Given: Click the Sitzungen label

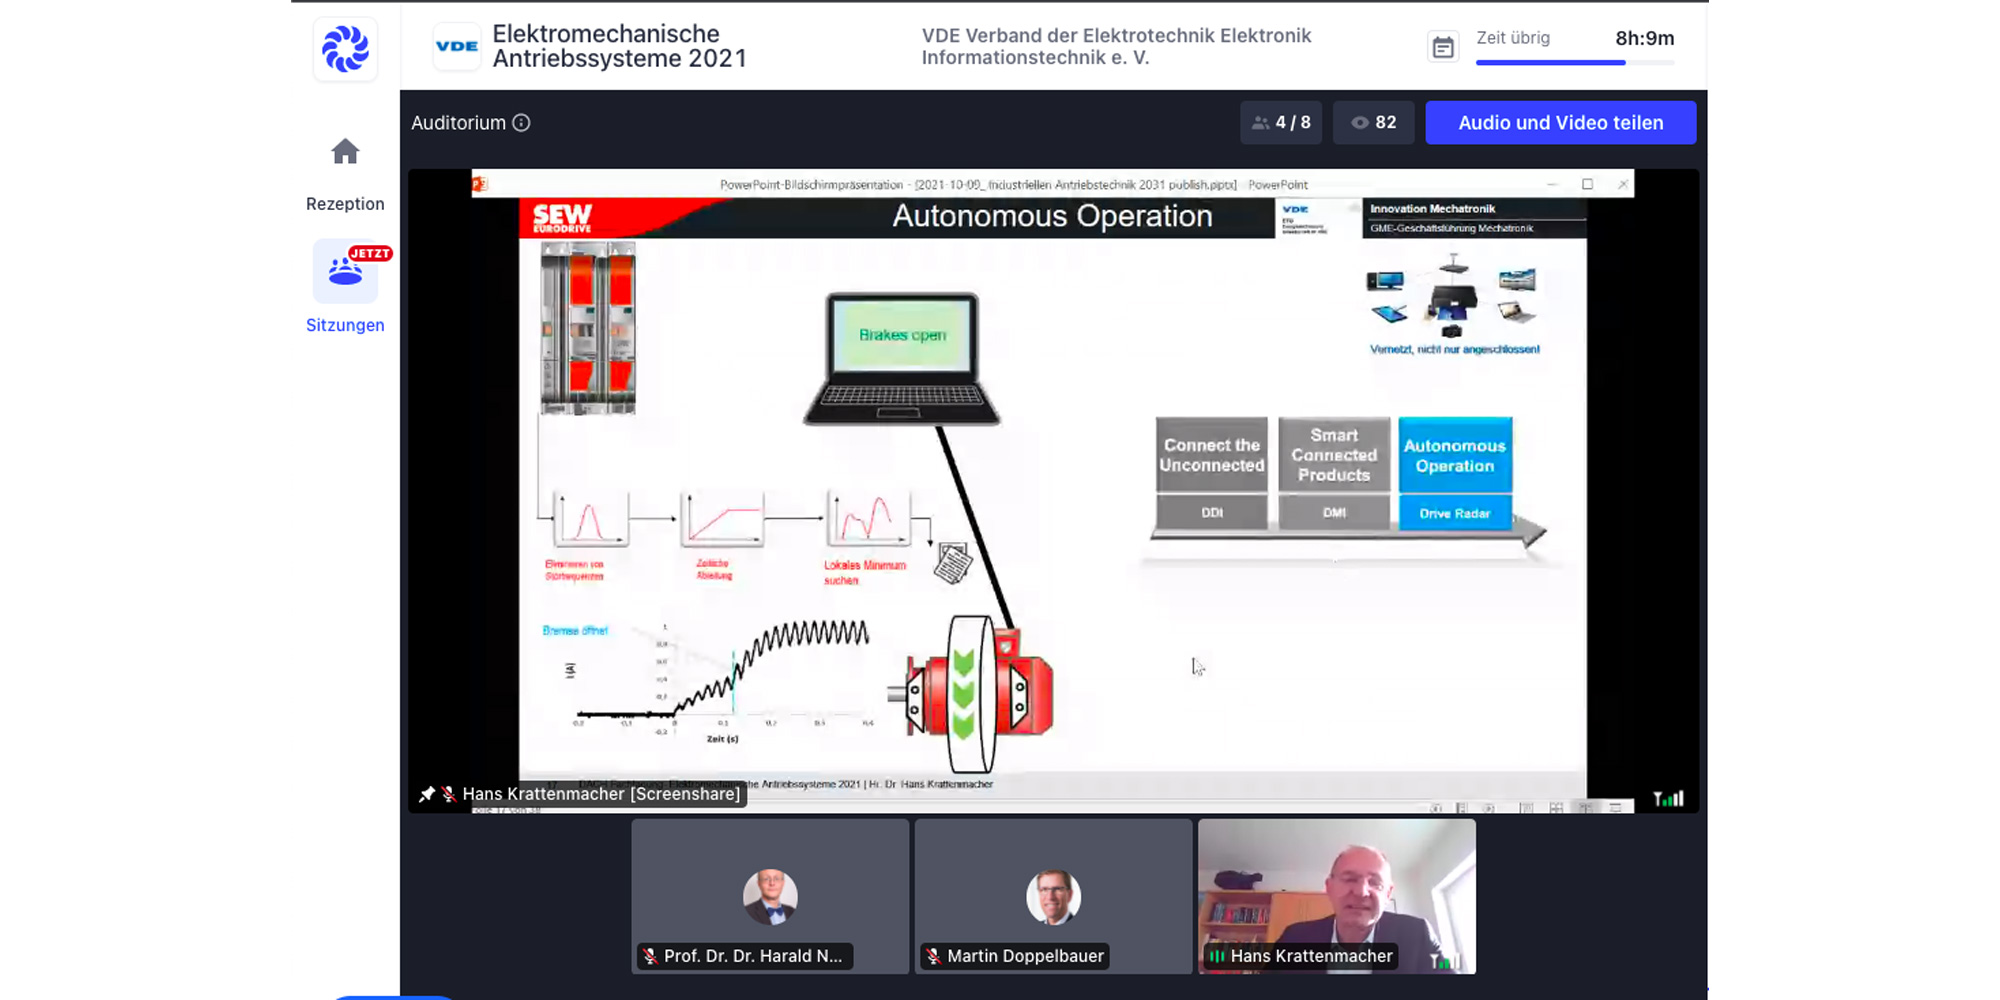Looking at the screenshot, I should tap(345, 325).
